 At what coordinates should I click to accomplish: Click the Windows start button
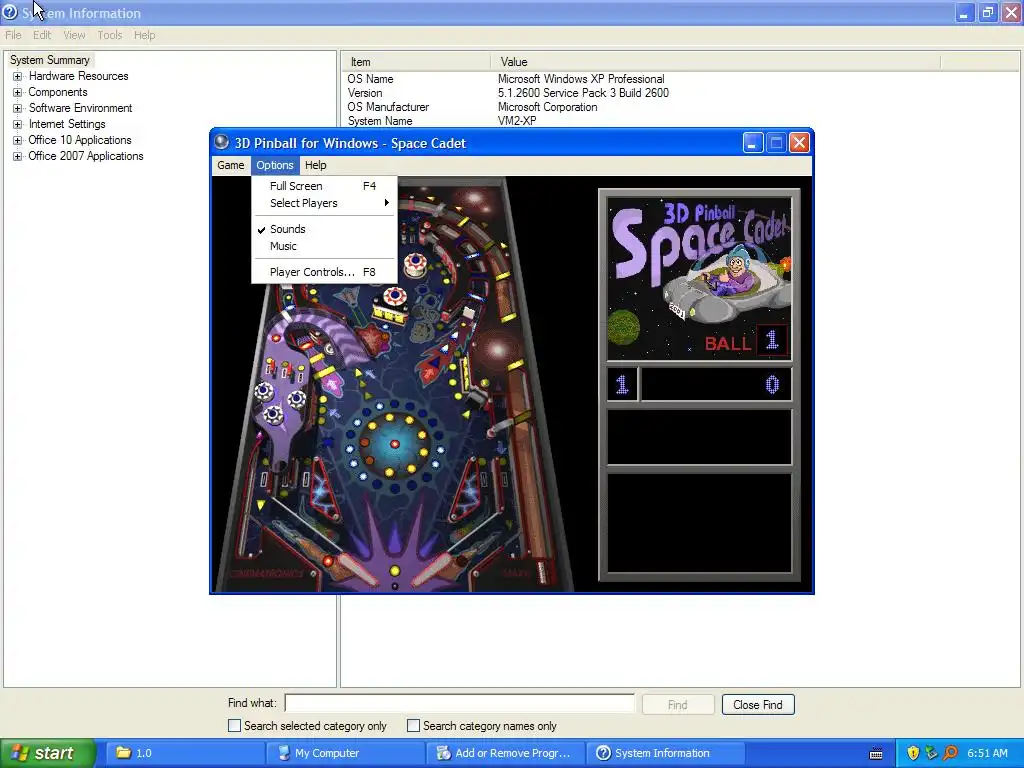pos(48,753)
